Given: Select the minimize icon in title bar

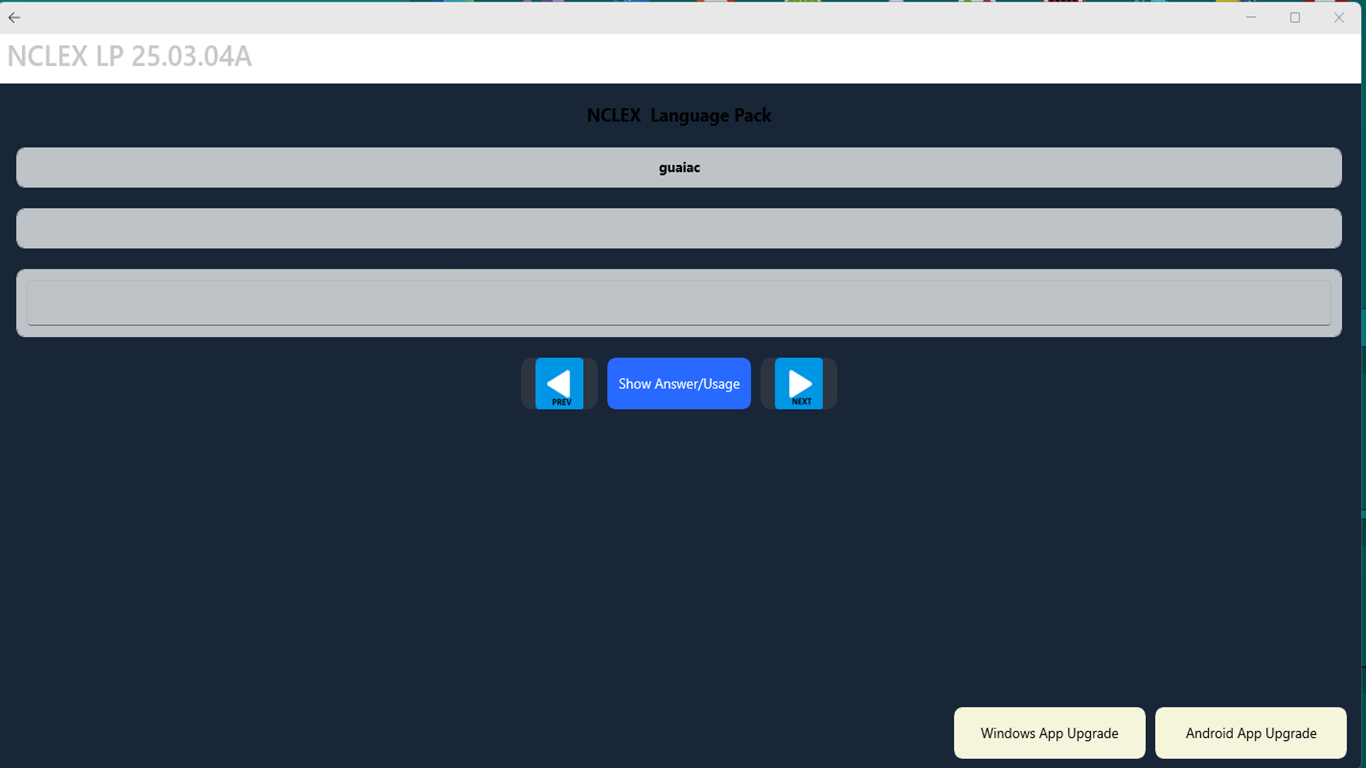Looking at the screenshot, I should (x=1251, y=17).
